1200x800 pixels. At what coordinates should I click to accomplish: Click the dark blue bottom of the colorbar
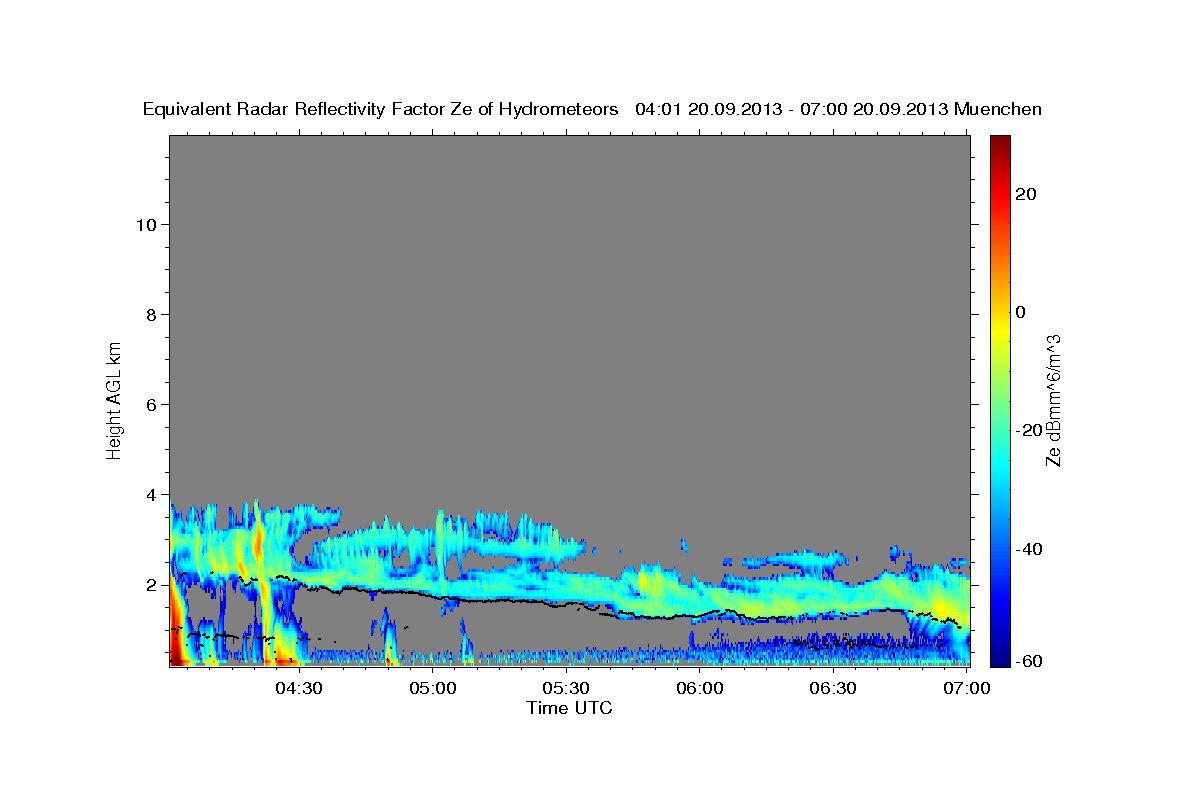click(999, 657)
